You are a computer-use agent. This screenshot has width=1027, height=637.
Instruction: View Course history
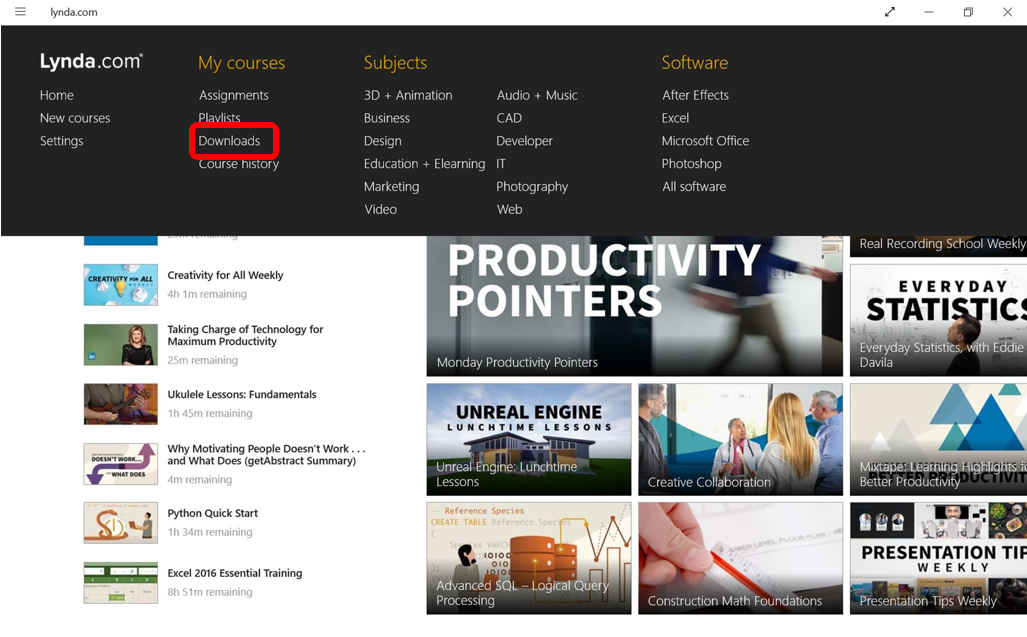coord(238,164)
